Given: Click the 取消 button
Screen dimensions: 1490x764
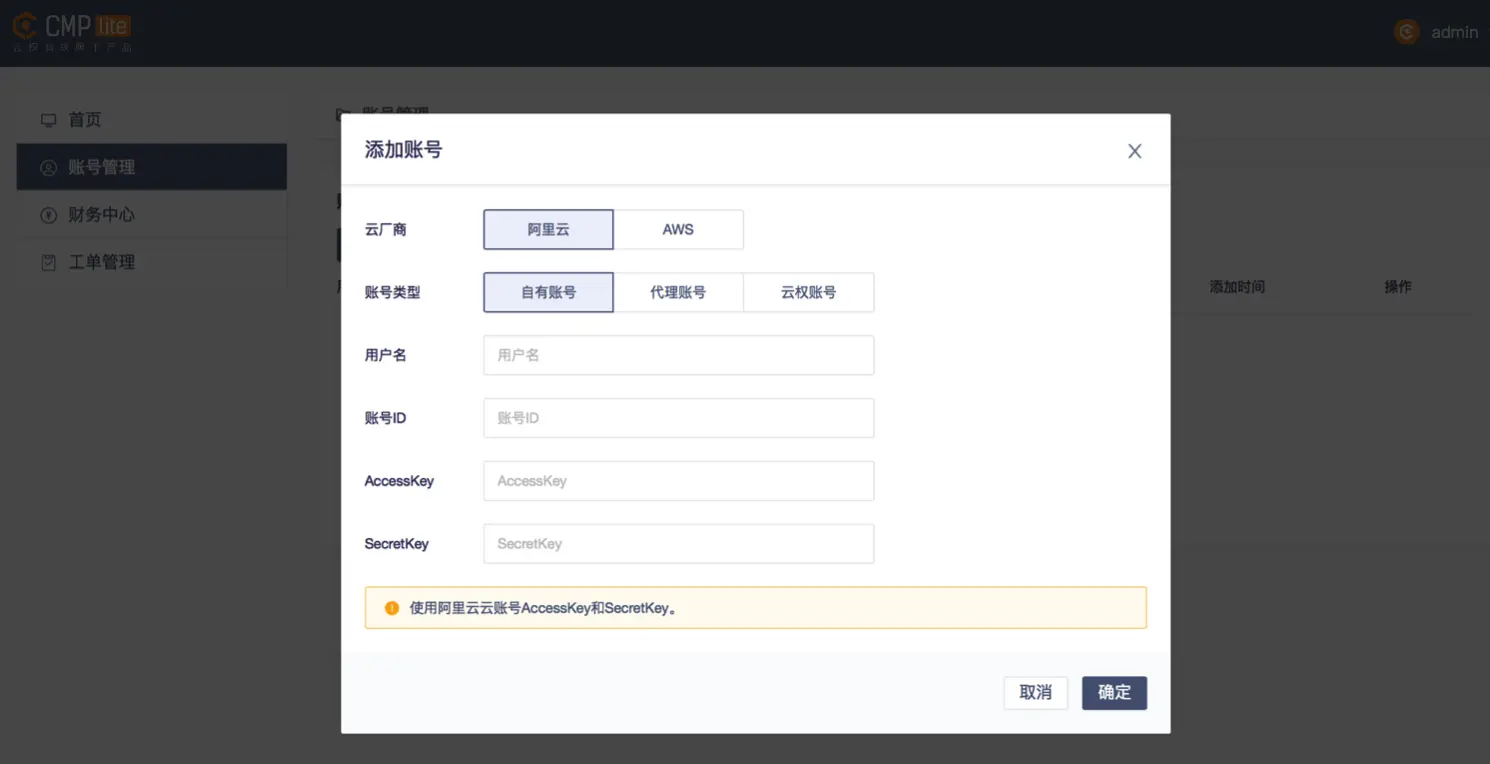Looking at the screenshot, I should (x=1035, y=693).
